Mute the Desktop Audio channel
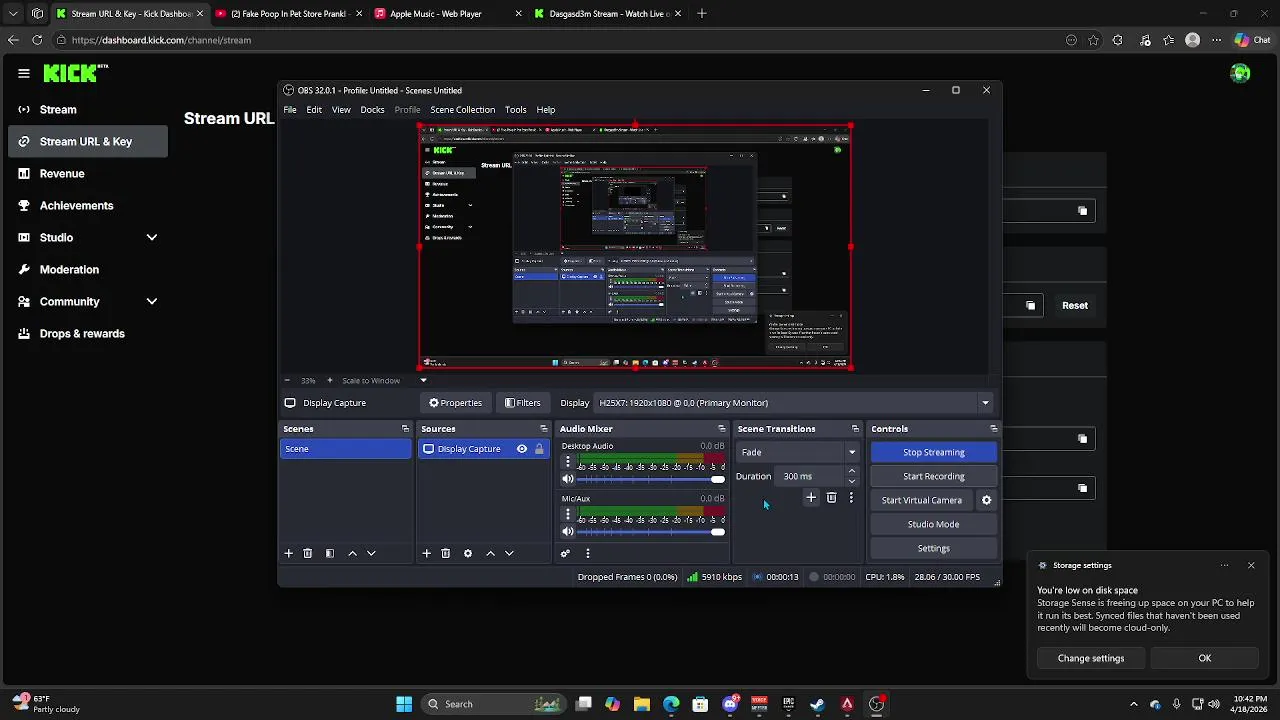 (x=568, y=479)
